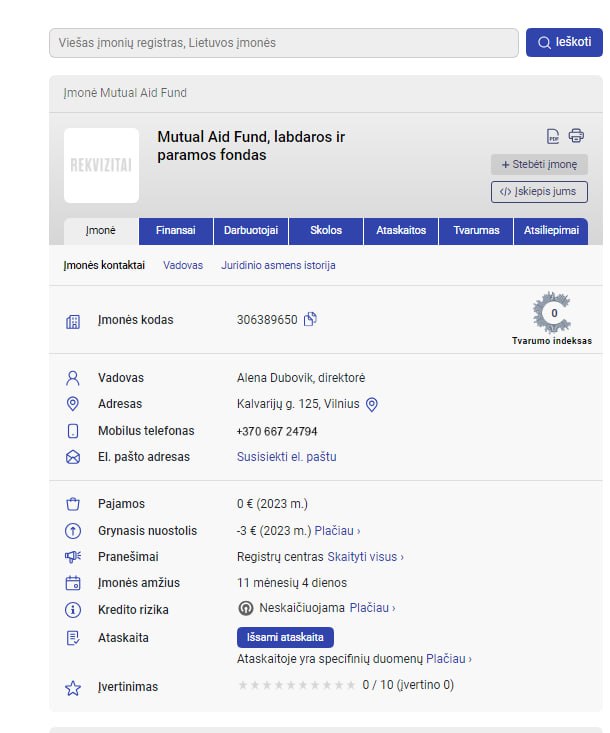
Task: Switch to the Finansai tab
Action: 176,231
